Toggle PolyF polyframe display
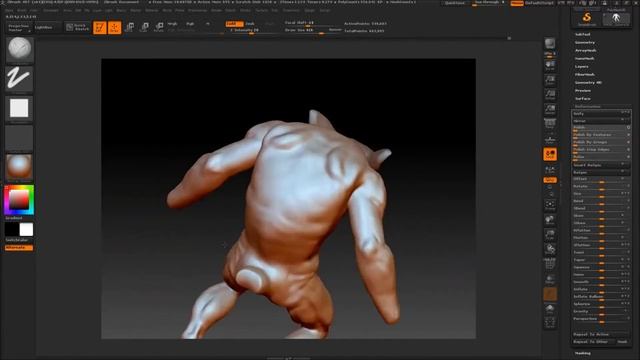The height and width of the screenshot is (360, 640). 550,264
